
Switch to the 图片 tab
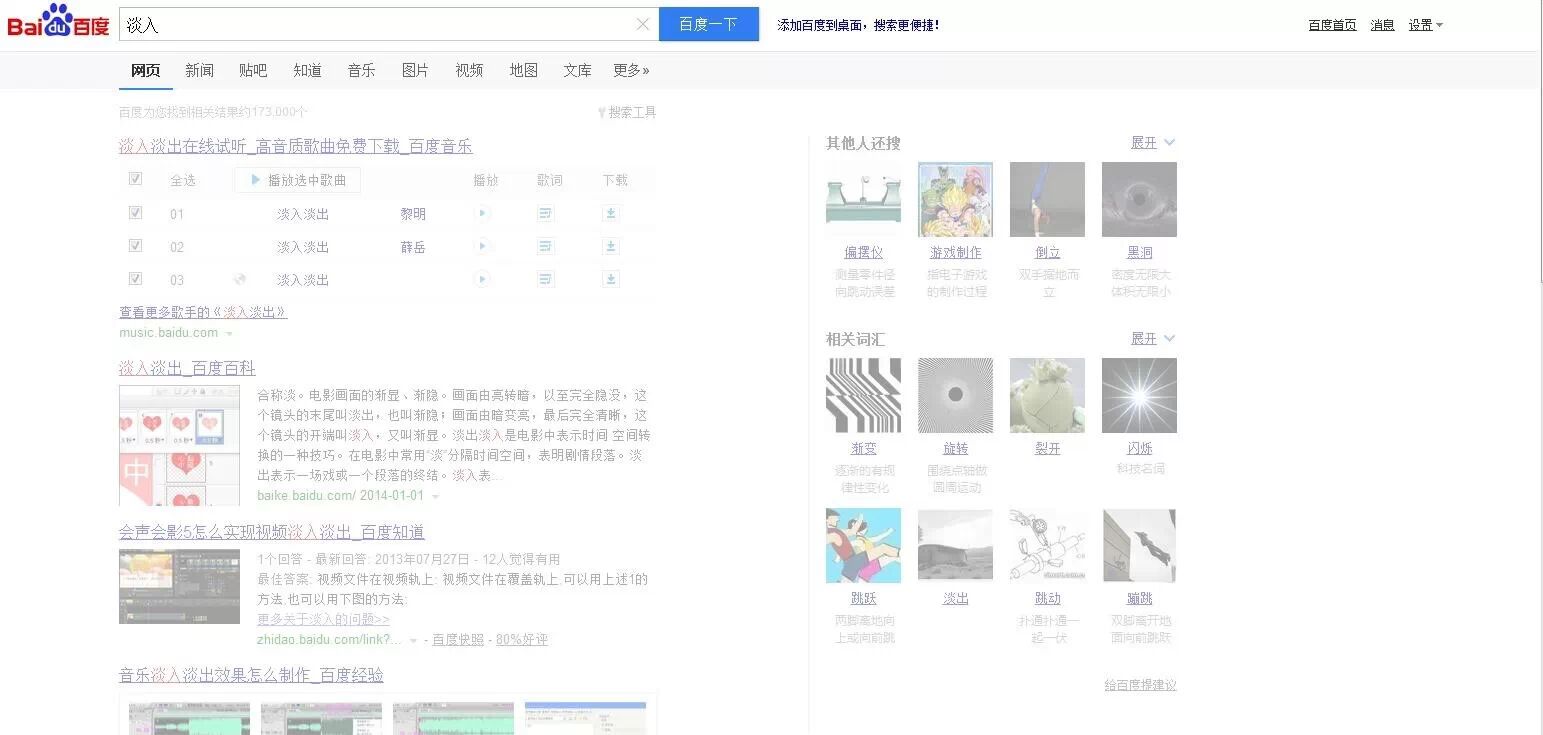tap(415, 70)
